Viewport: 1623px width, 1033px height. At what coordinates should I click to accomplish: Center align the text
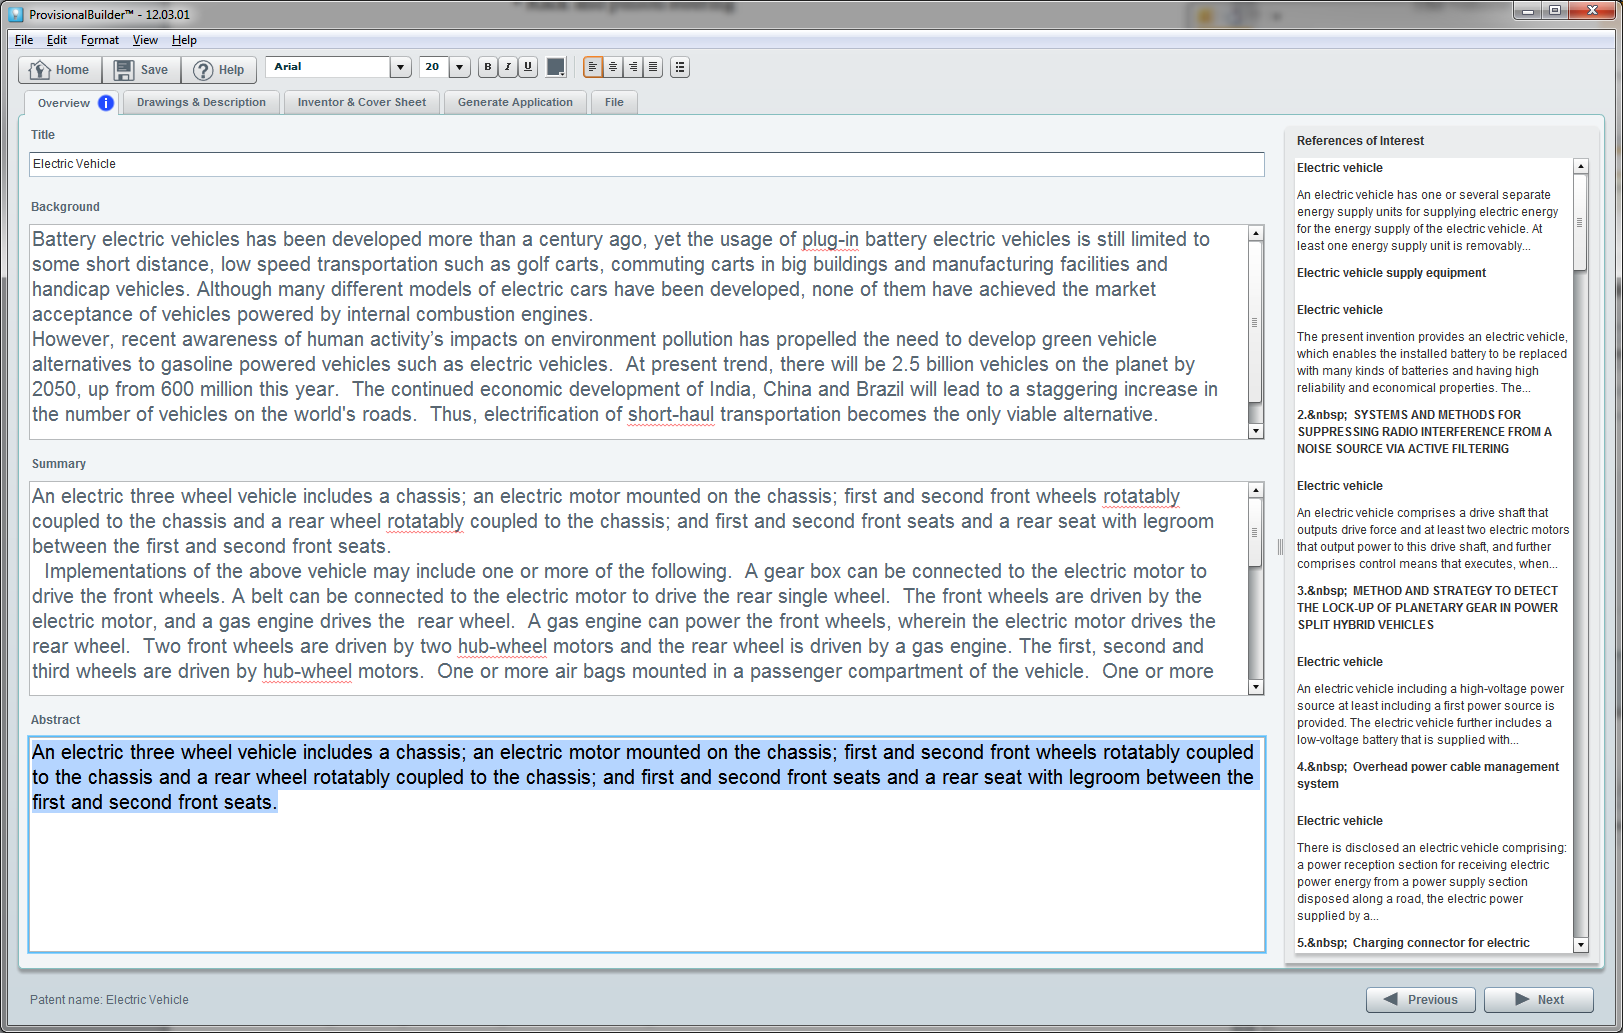click(613, 67)
